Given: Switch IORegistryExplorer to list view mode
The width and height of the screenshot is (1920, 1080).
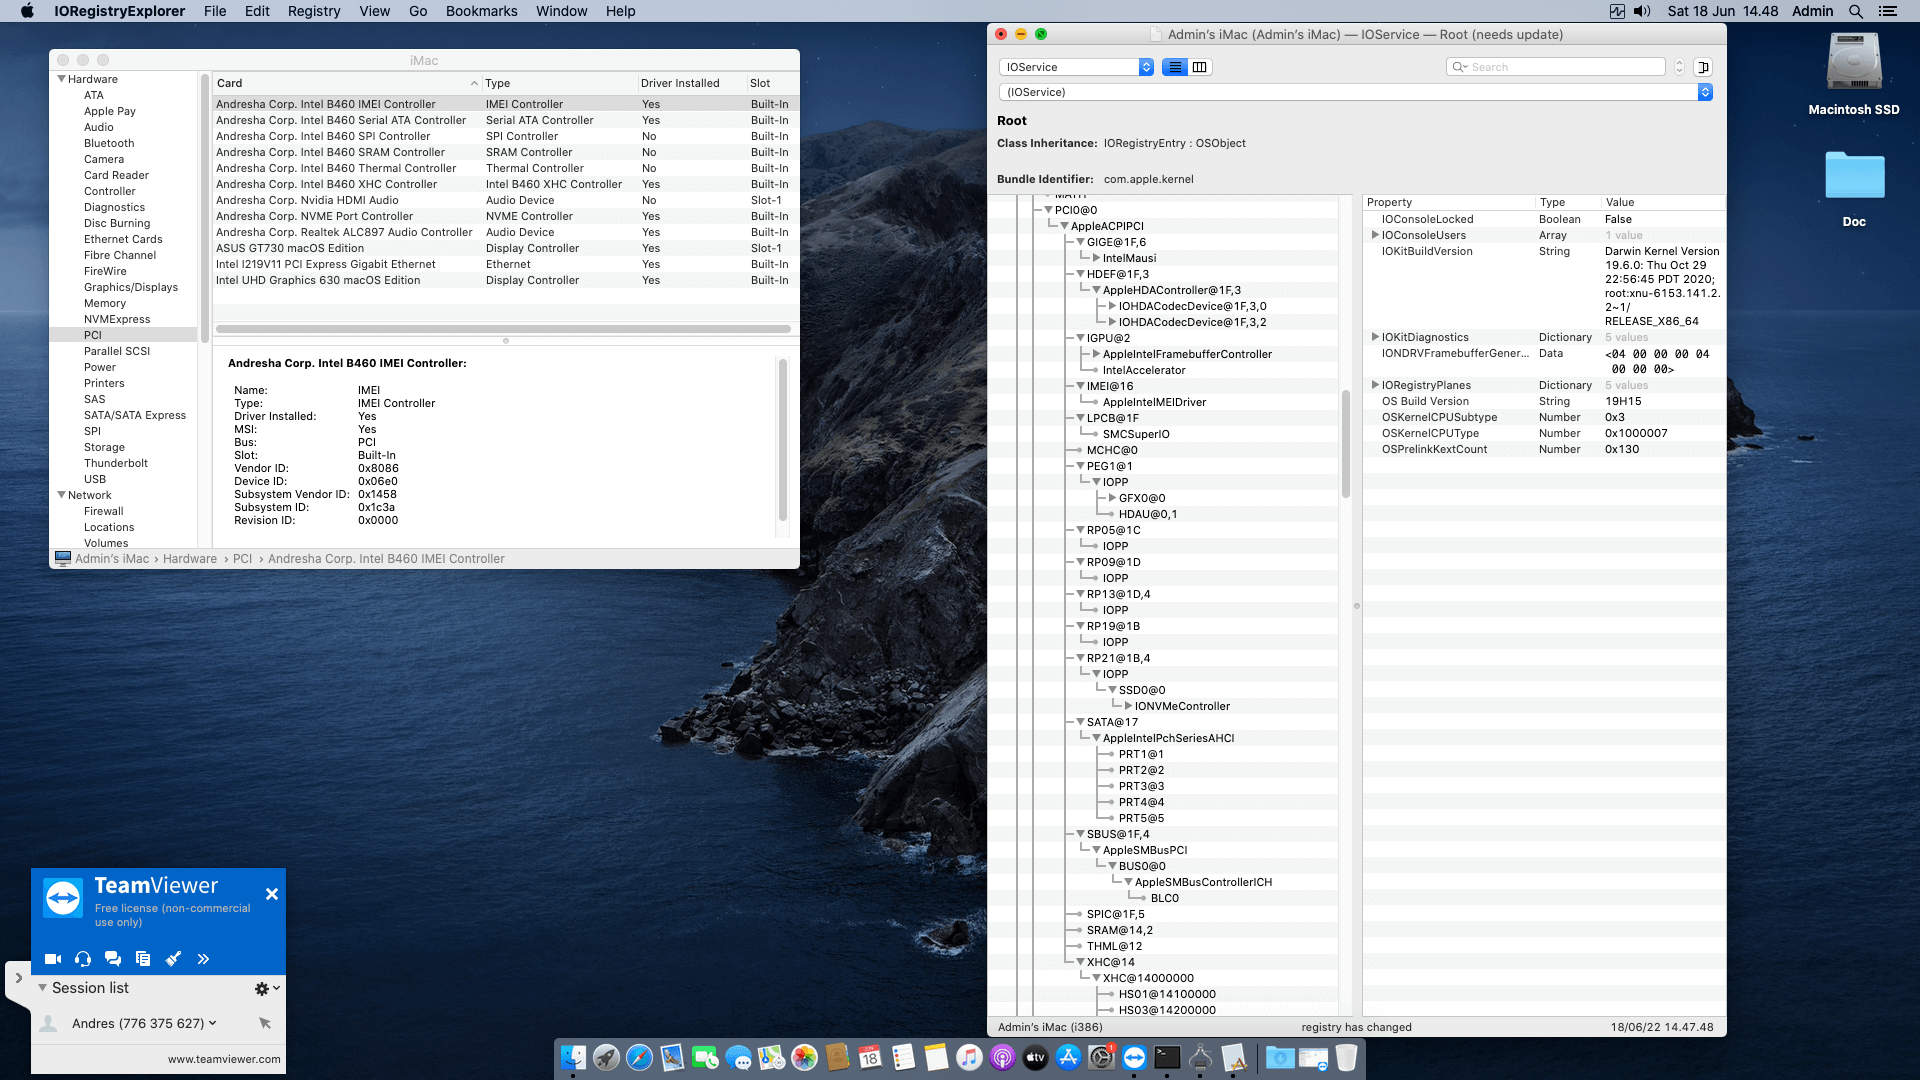Looking at the screenshot, I should (1174, 66).
